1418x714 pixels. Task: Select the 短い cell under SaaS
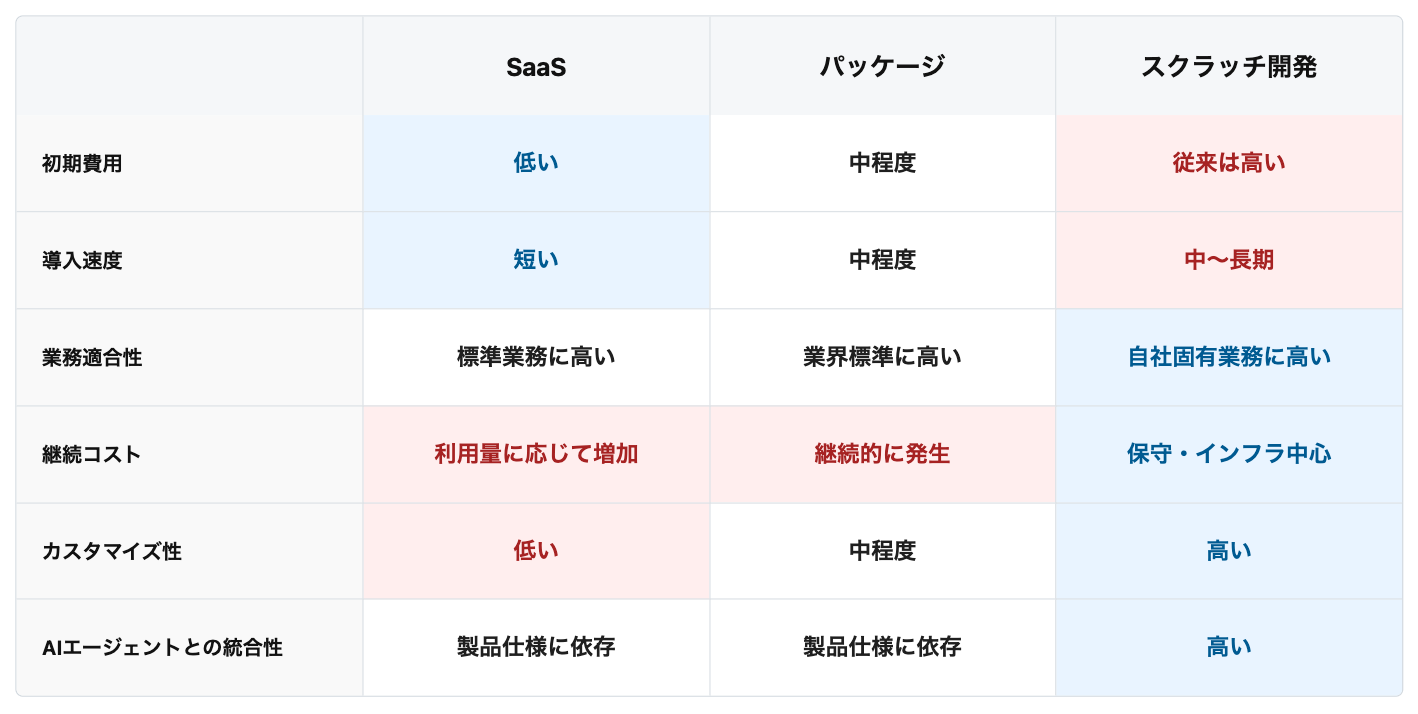536,260
